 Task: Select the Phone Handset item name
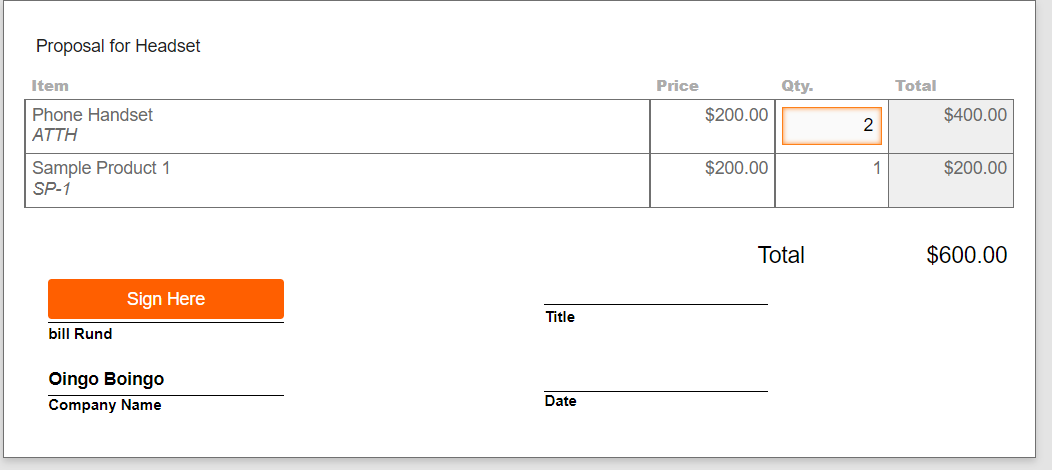pos(93,115)
